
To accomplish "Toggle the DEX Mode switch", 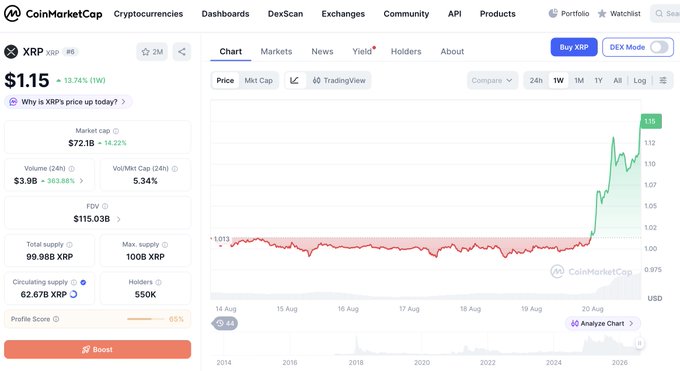I will tap(659, 47).
